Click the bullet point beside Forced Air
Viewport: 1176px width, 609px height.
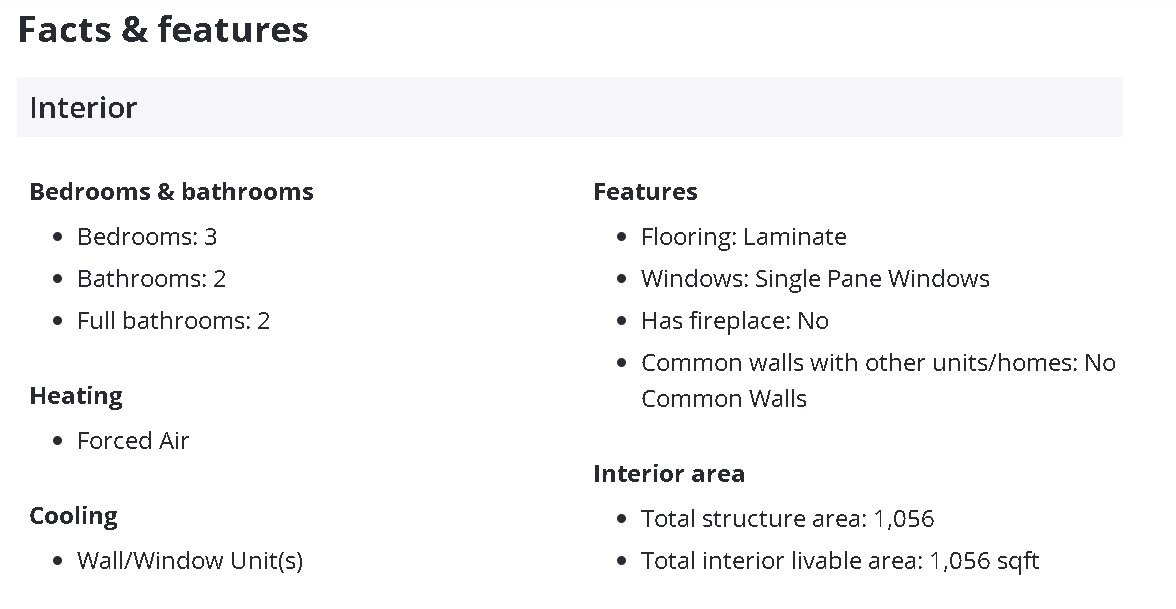tap(58, 441)
